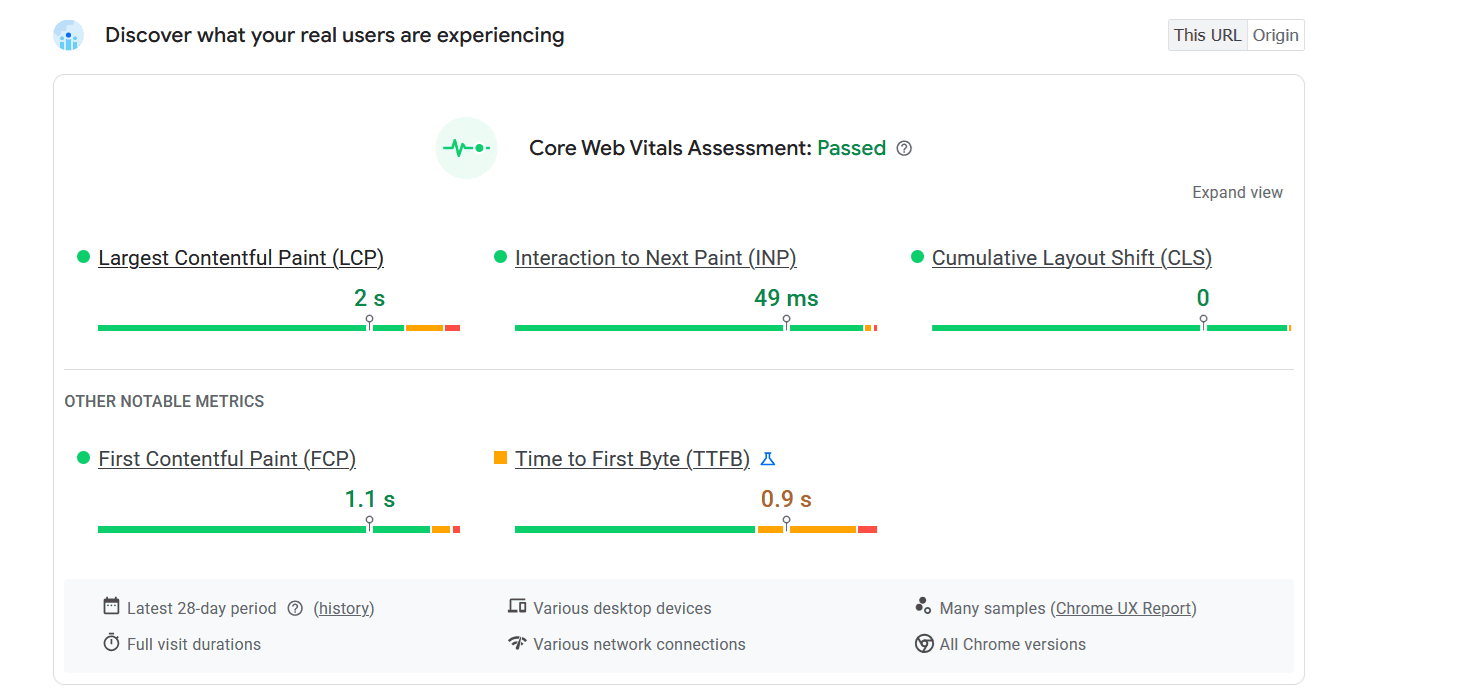Click the TTFB experimental flask icon
The width and height of the screenshot is (1461, 700).
tap(768, 459)
